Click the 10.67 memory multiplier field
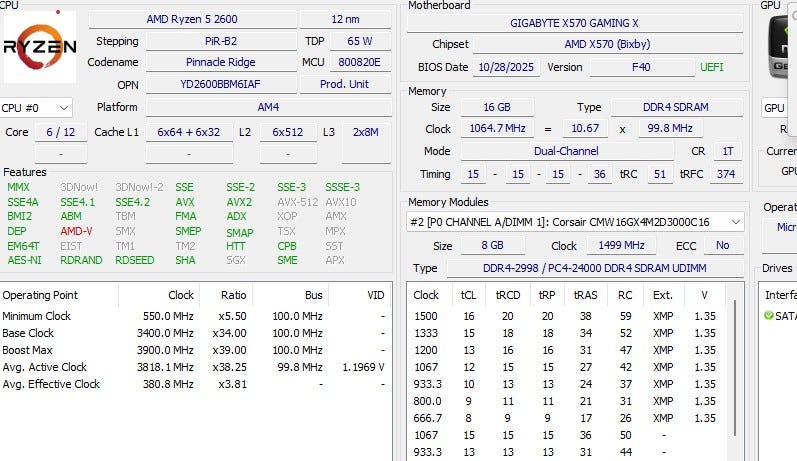The height and width of the screenshot is (461, 797). click(586, 128)
